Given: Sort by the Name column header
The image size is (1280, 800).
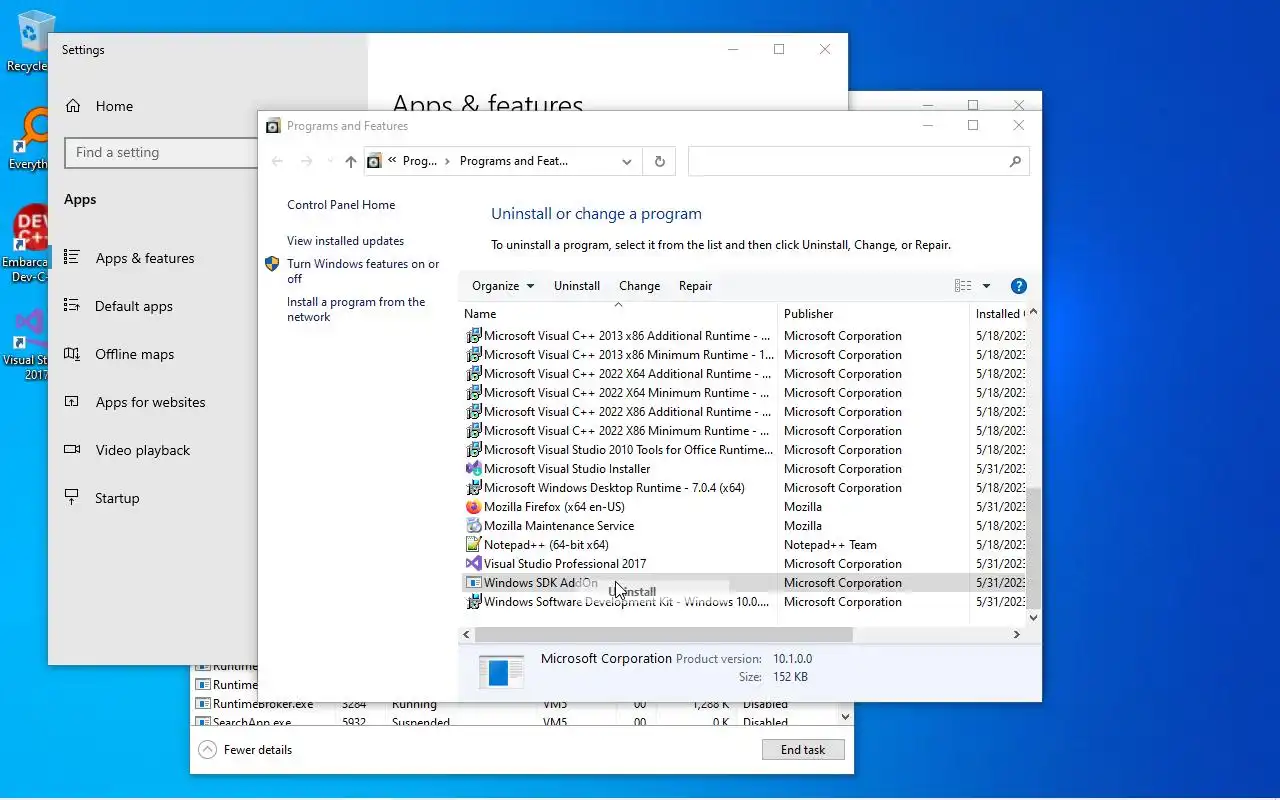Looking at the screenshot, I should [618, 314].
